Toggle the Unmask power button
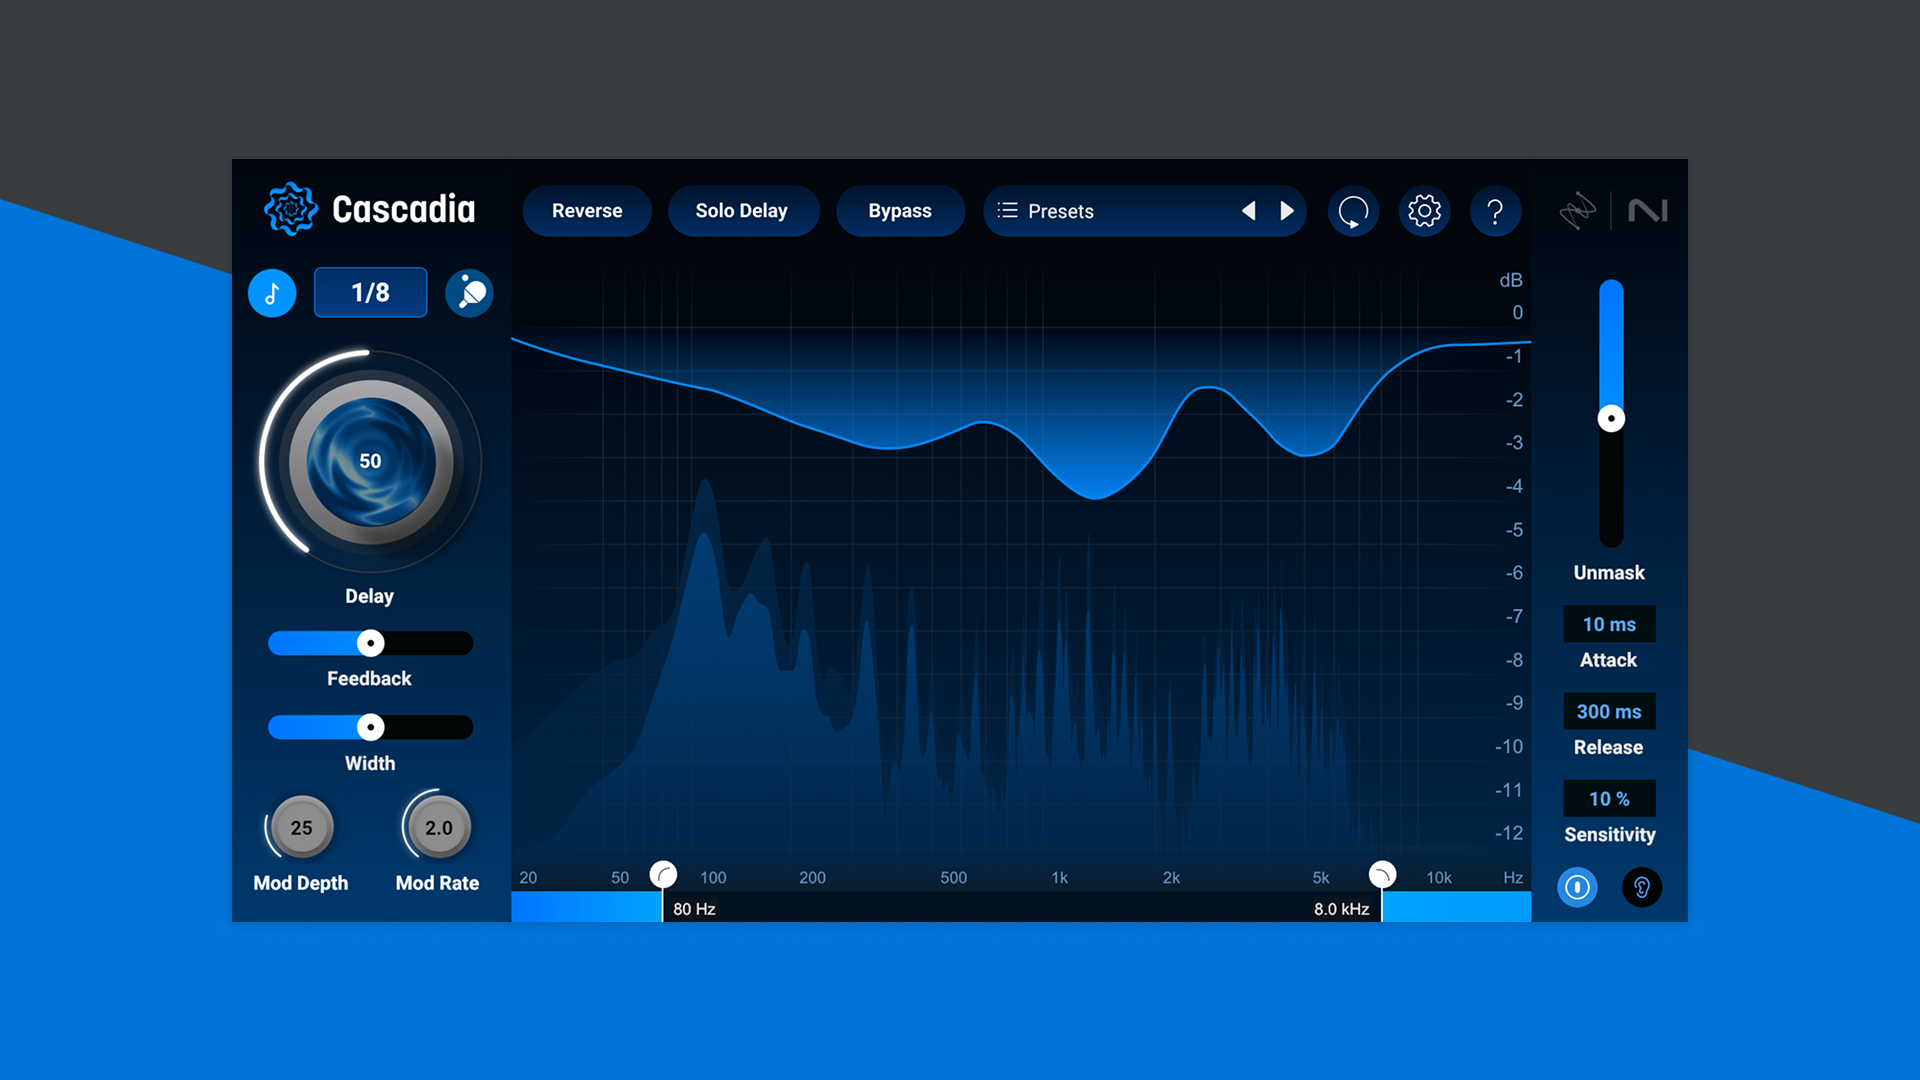The image size is (1920, 1080). (1577, 888)
